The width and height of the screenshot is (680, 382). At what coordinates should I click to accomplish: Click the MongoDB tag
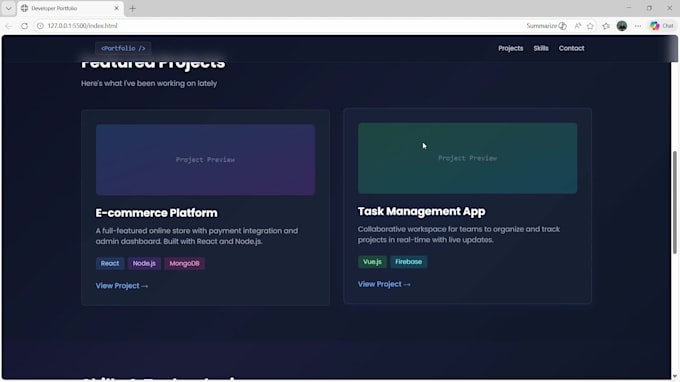tap(184, 263)
